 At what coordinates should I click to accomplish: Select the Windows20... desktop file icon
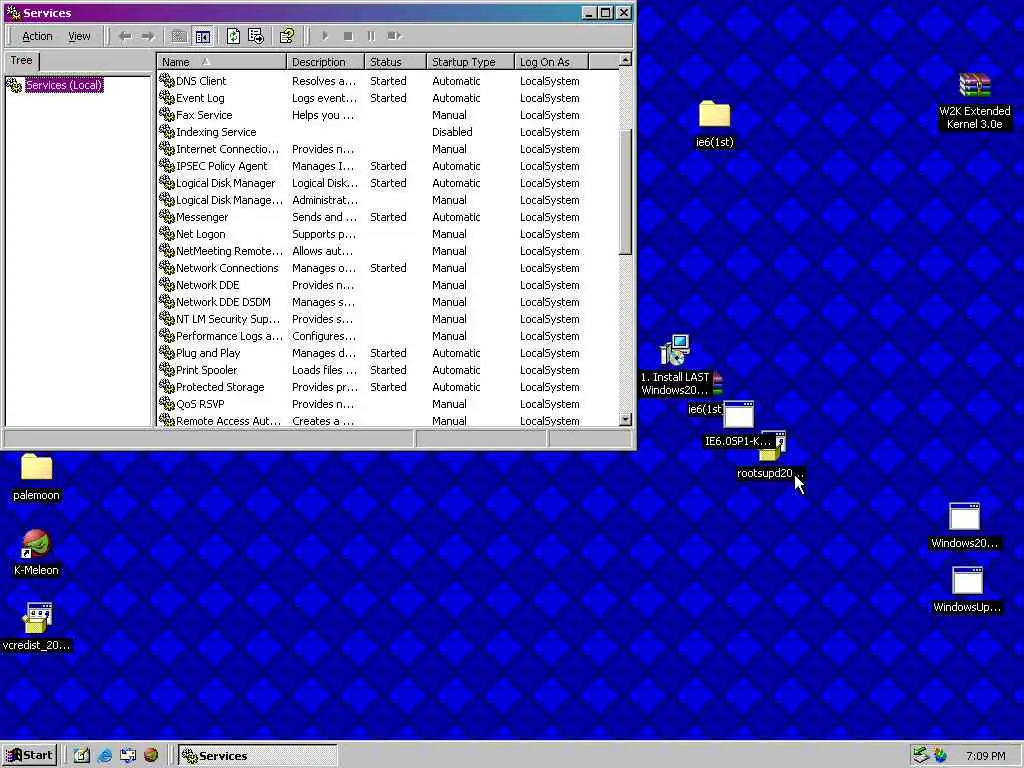pos(965,526)
